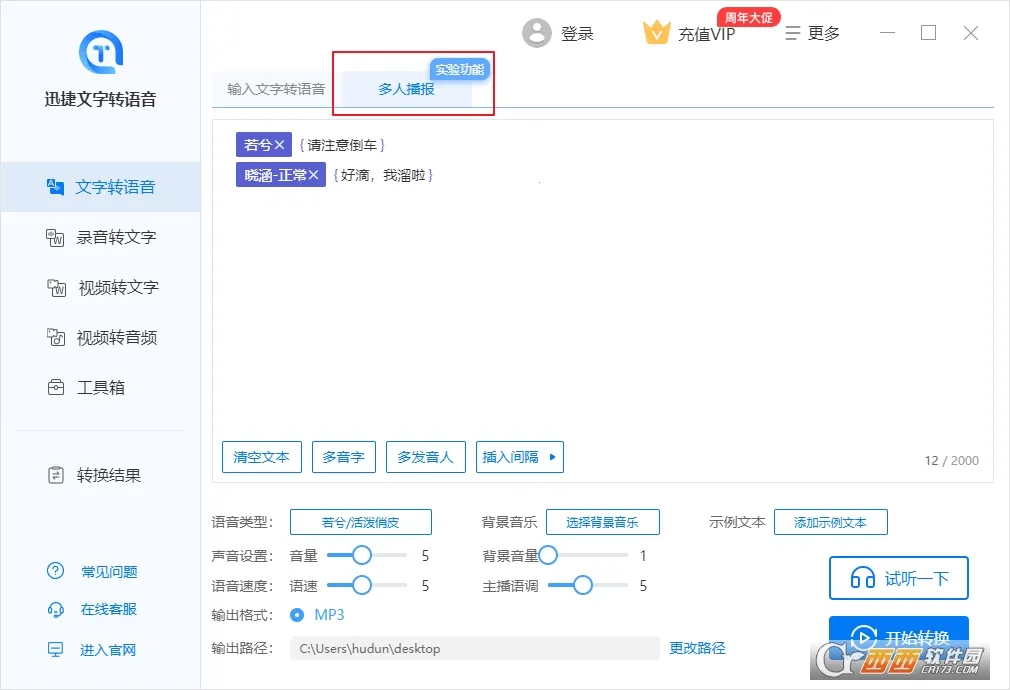The height and width of the screenshot is (690, 1010).
Task: Click the 语速 speed slider handle
Action: point(362,585)
